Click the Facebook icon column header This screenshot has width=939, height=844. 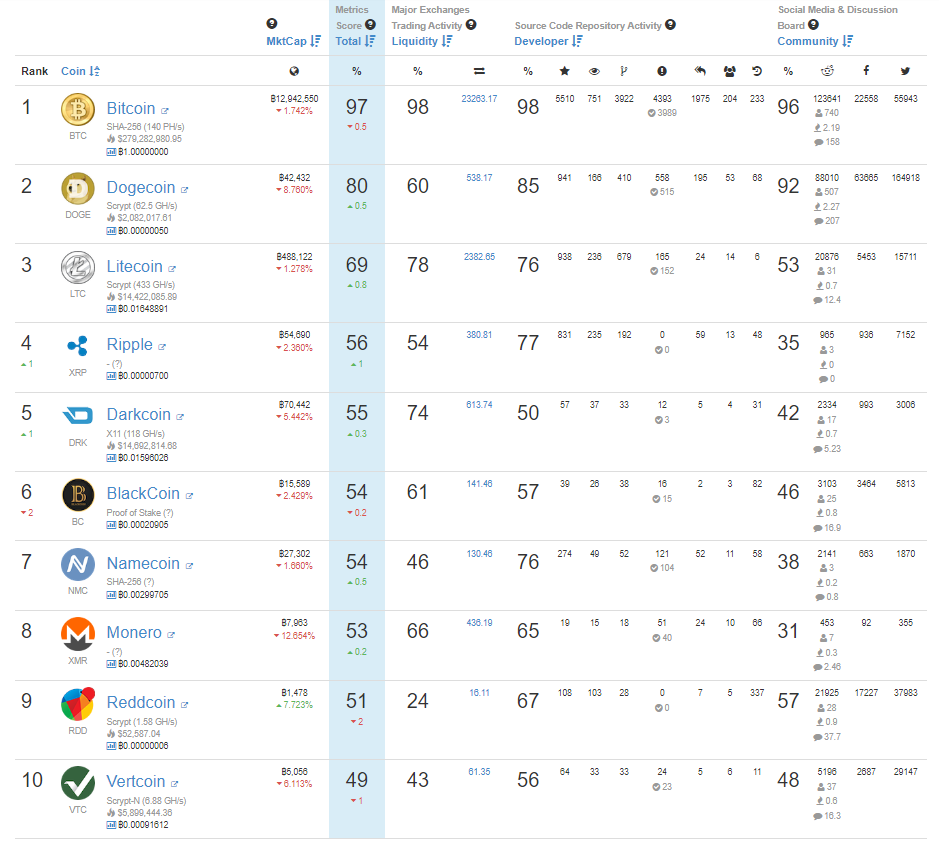tap(866, 71)
